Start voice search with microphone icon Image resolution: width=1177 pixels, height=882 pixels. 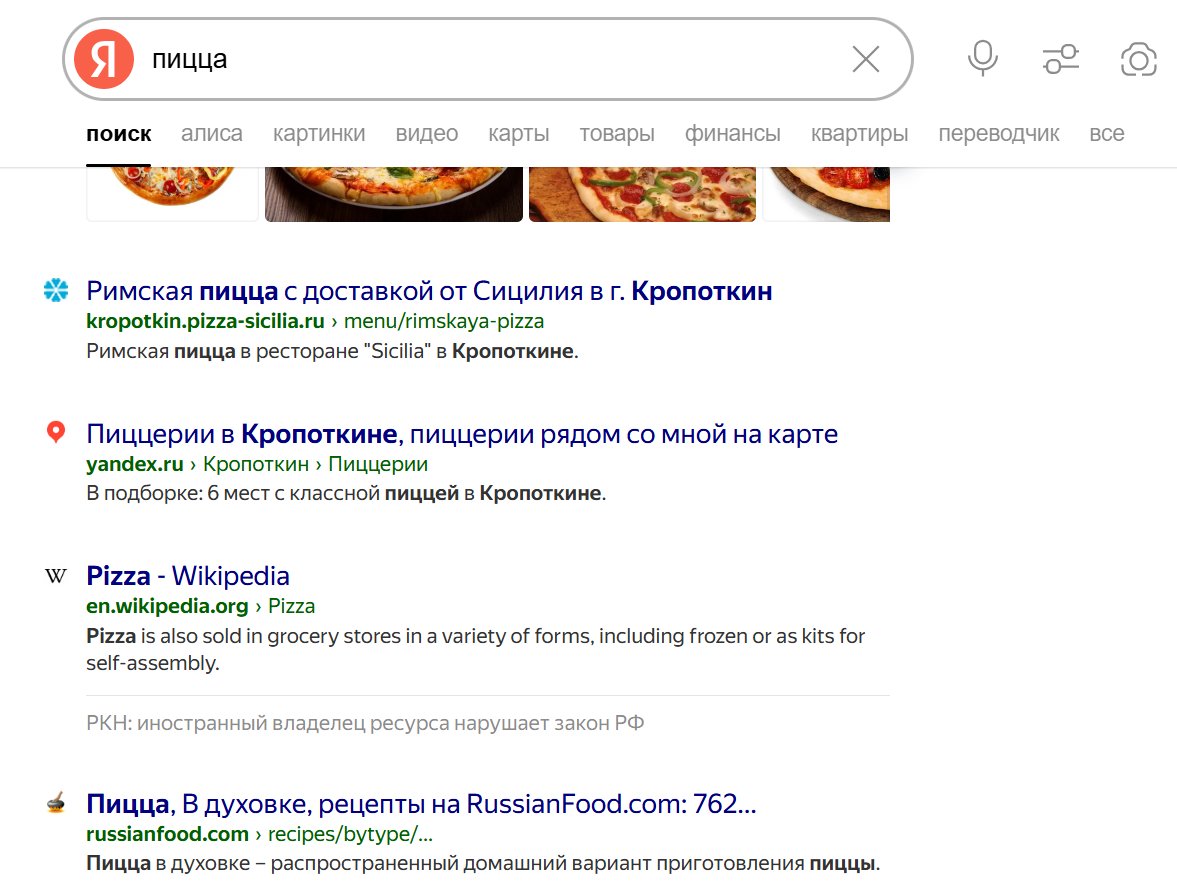coord(982,59)
